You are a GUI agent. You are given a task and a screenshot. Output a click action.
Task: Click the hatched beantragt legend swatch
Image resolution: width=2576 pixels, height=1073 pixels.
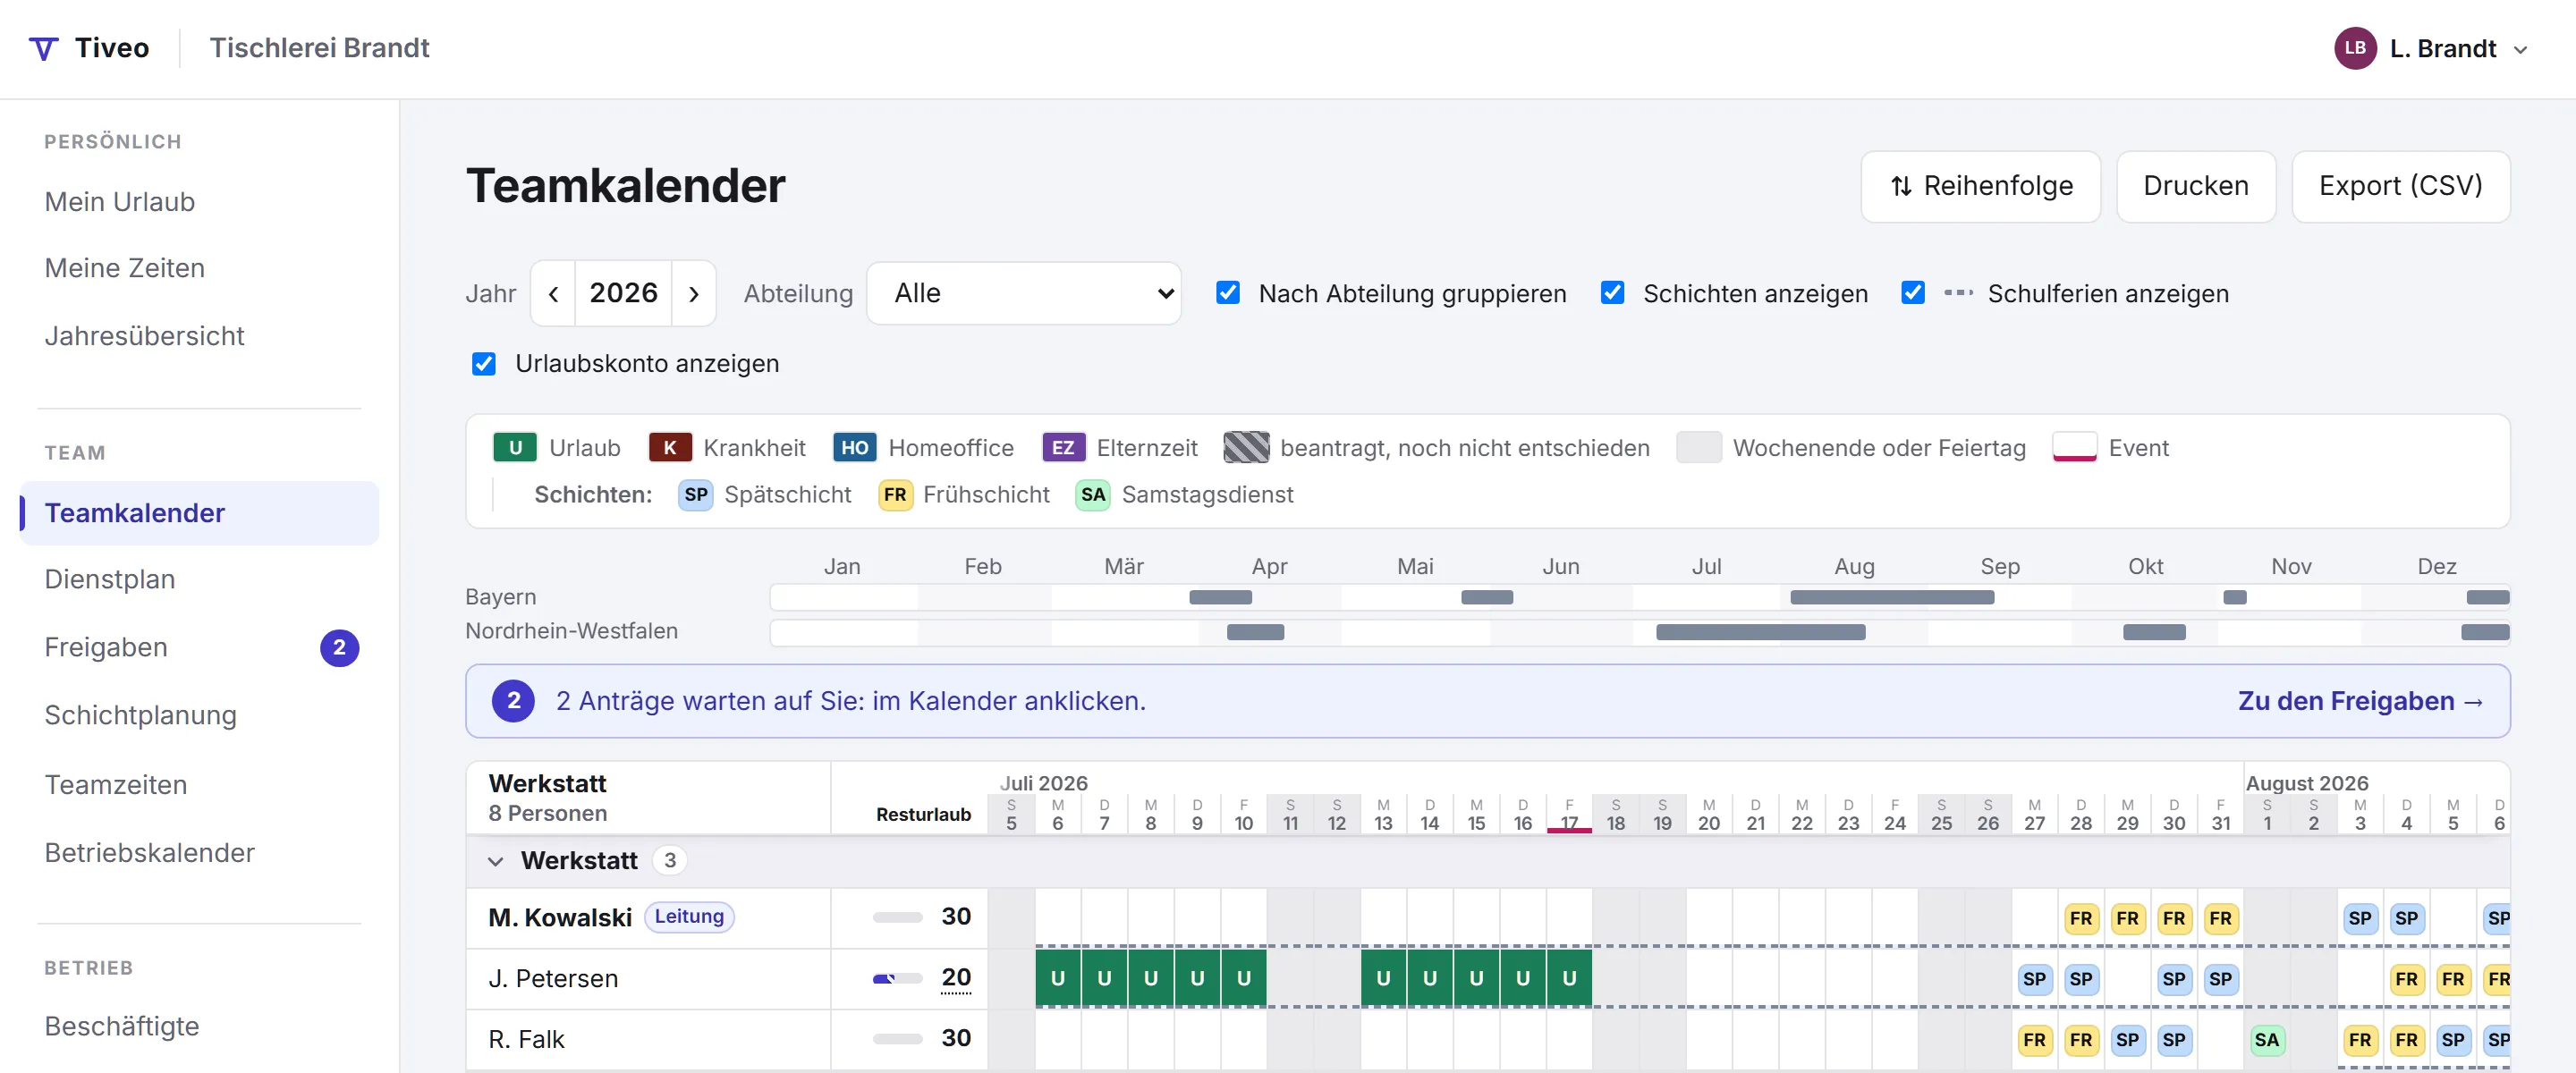(x=1246, y=447)
